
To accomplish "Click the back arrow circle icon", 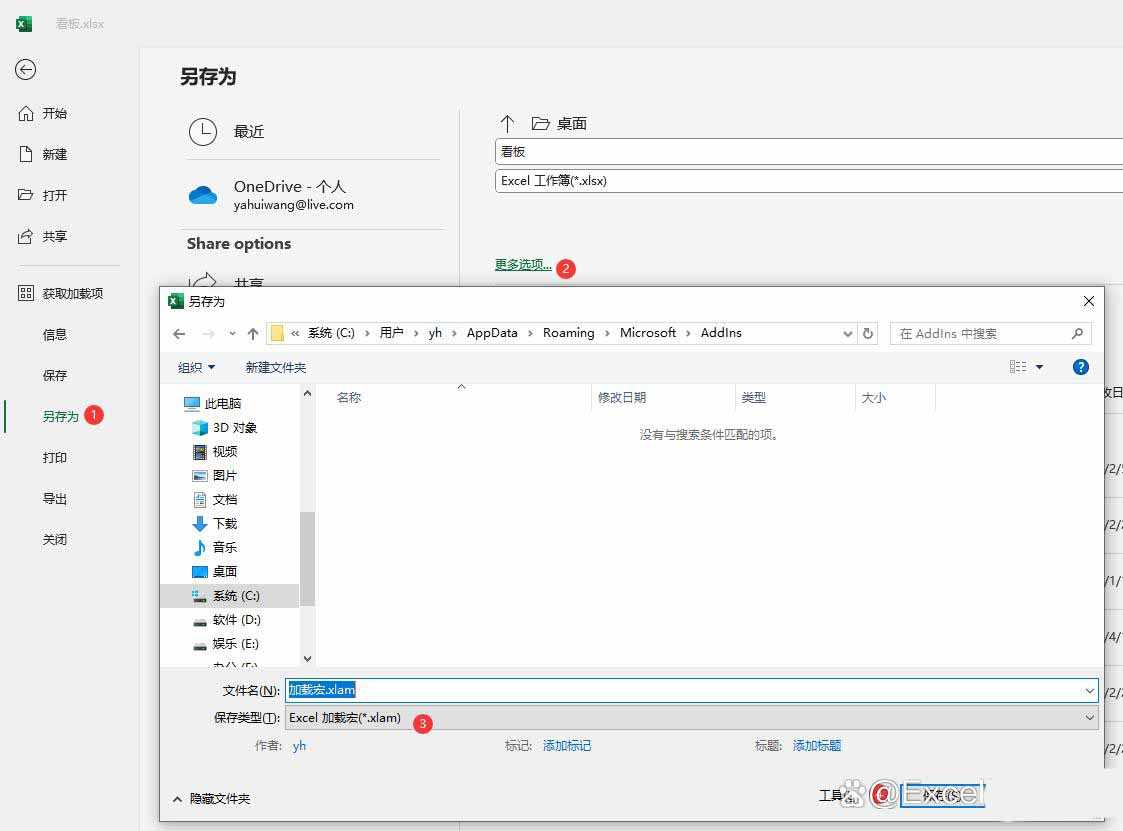I will coord(26,69).
